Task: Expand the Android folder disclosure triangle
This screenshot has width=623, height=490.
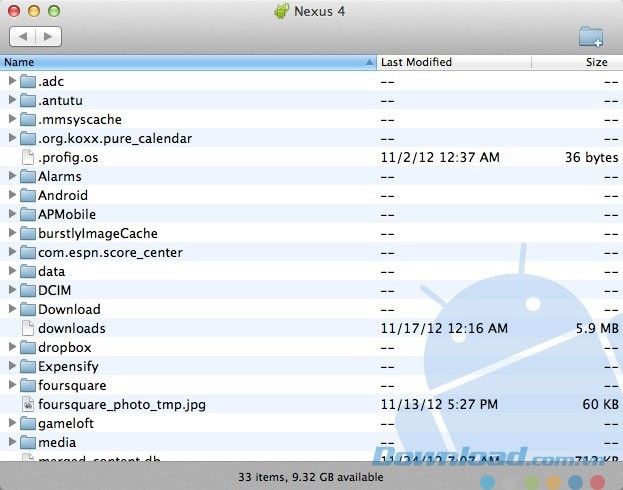Action: tap(12, 195)
